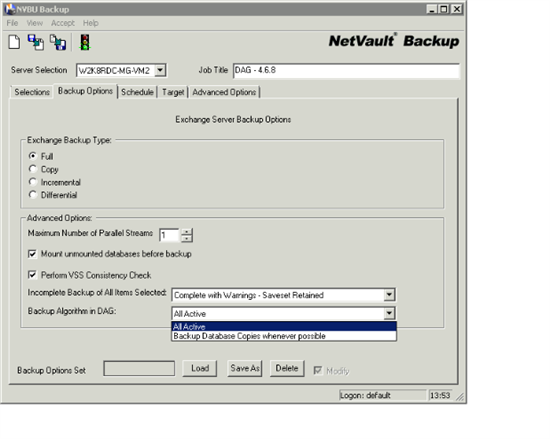This screenshot has width=550, height=439.
Task: Click the Logon: default status text
Action: [365, 396]
